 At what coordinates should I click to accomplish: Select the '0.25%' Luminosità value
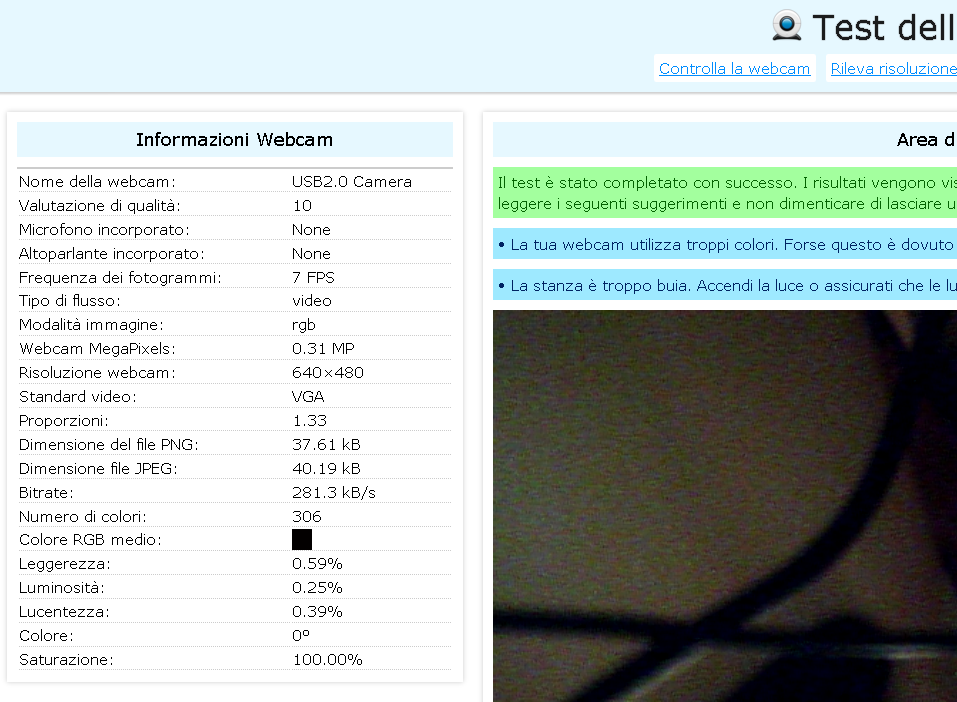click(x=317, y=588)
